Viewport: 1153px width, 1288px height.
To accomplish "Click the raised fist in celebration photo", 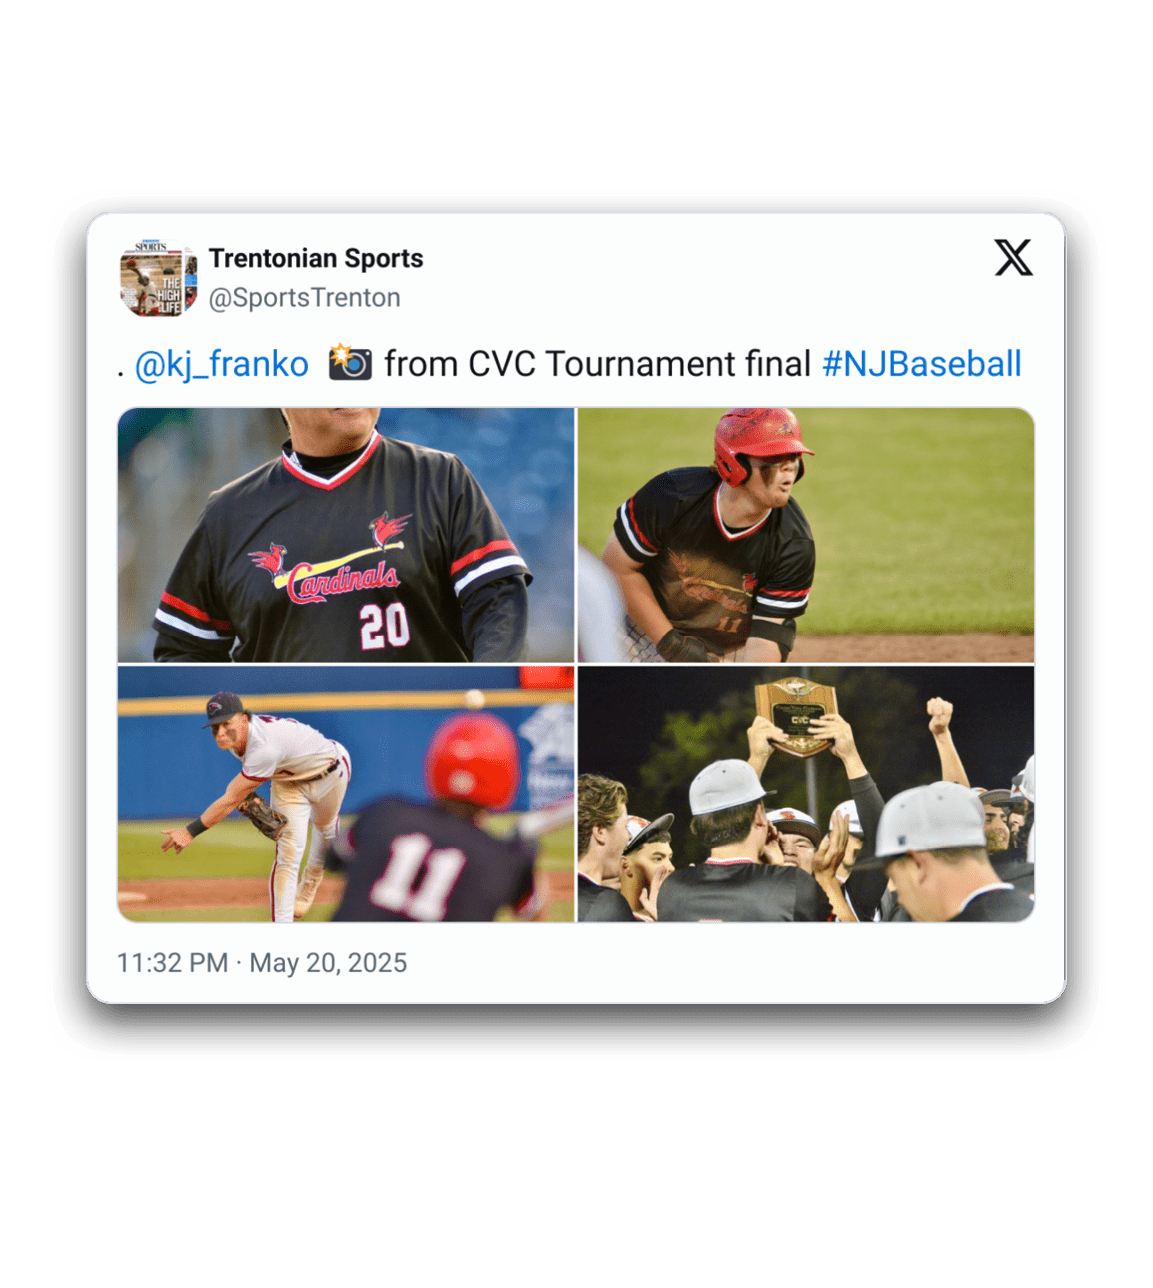I will click(938, 715).
